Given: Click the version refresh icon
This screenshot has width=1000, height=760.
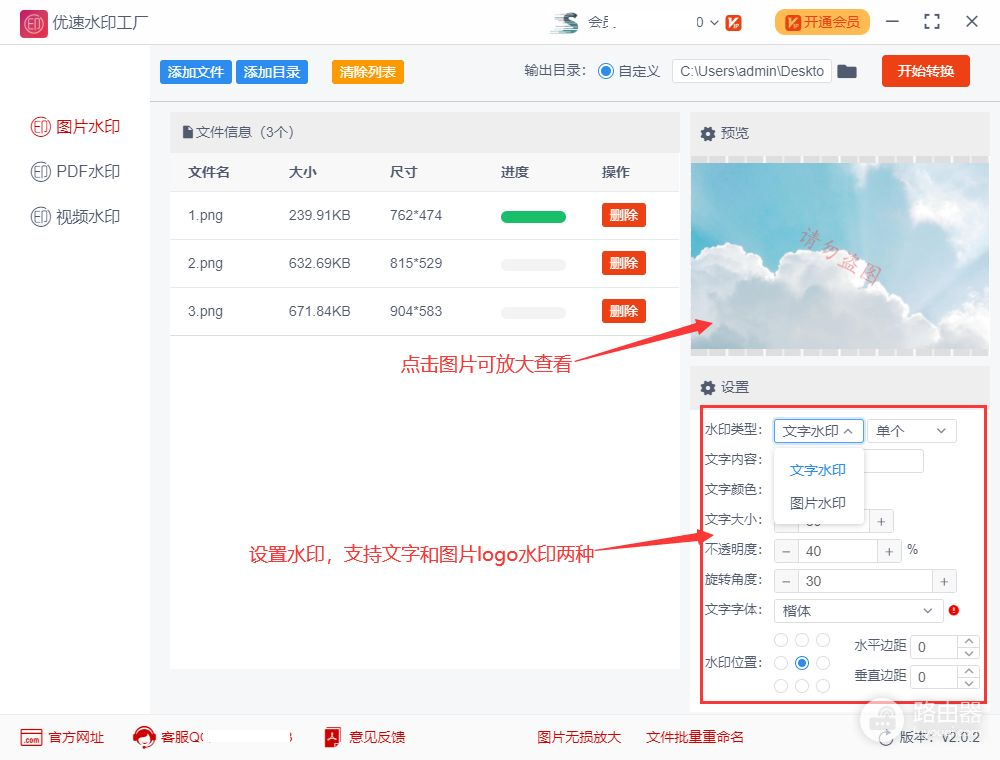Looking at the screenshot, I should [x=885, y=738].
